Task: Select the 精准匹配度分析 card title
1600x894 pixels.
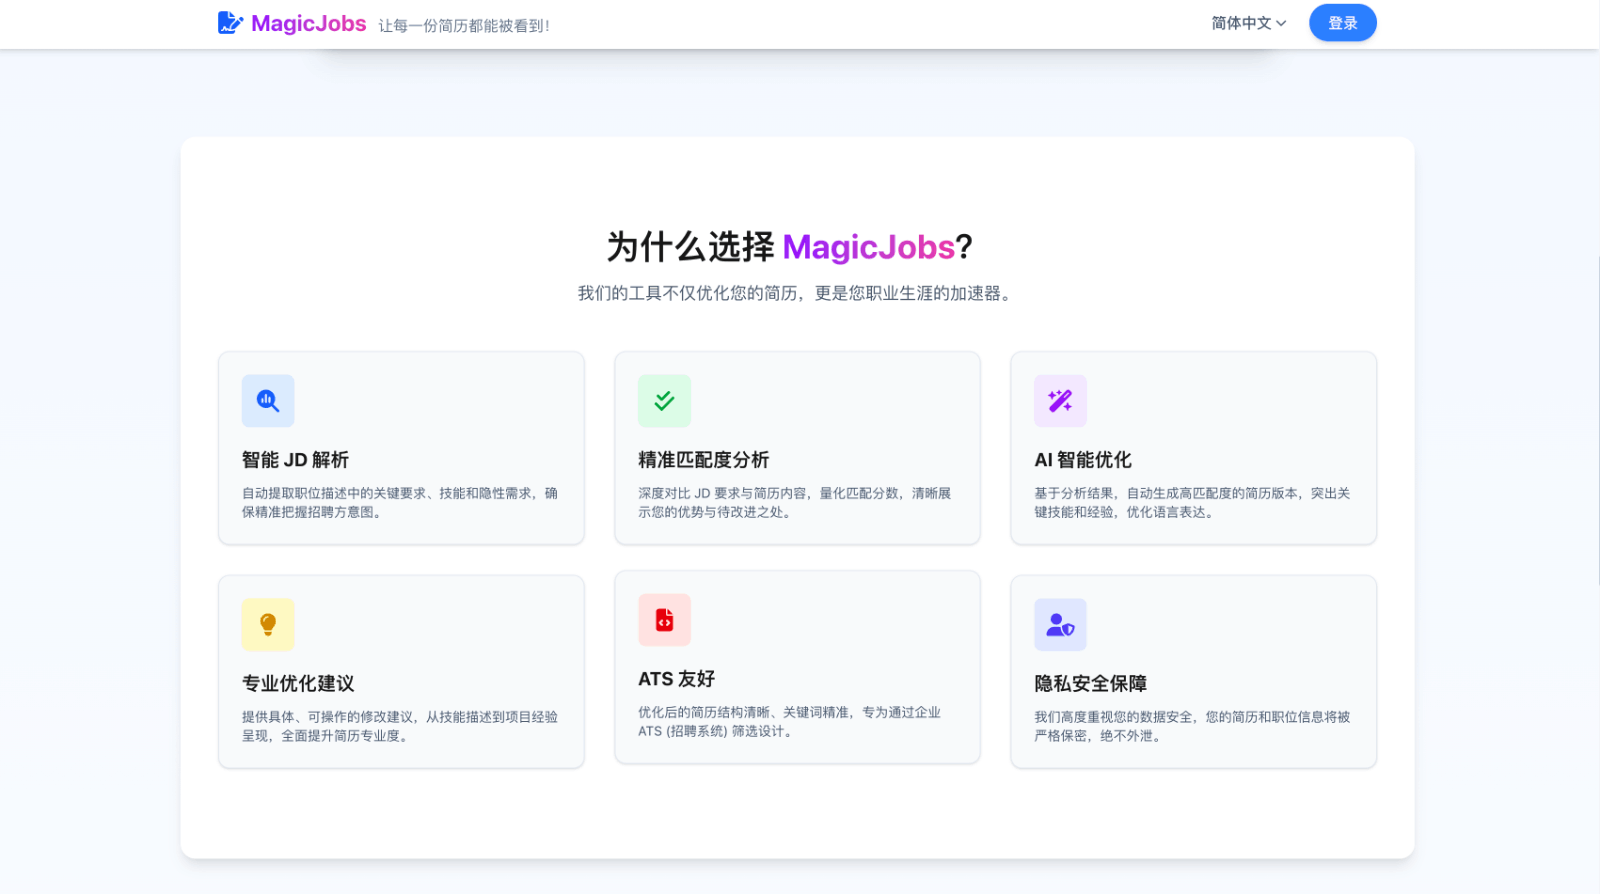Action: click(x=703, y=460)
